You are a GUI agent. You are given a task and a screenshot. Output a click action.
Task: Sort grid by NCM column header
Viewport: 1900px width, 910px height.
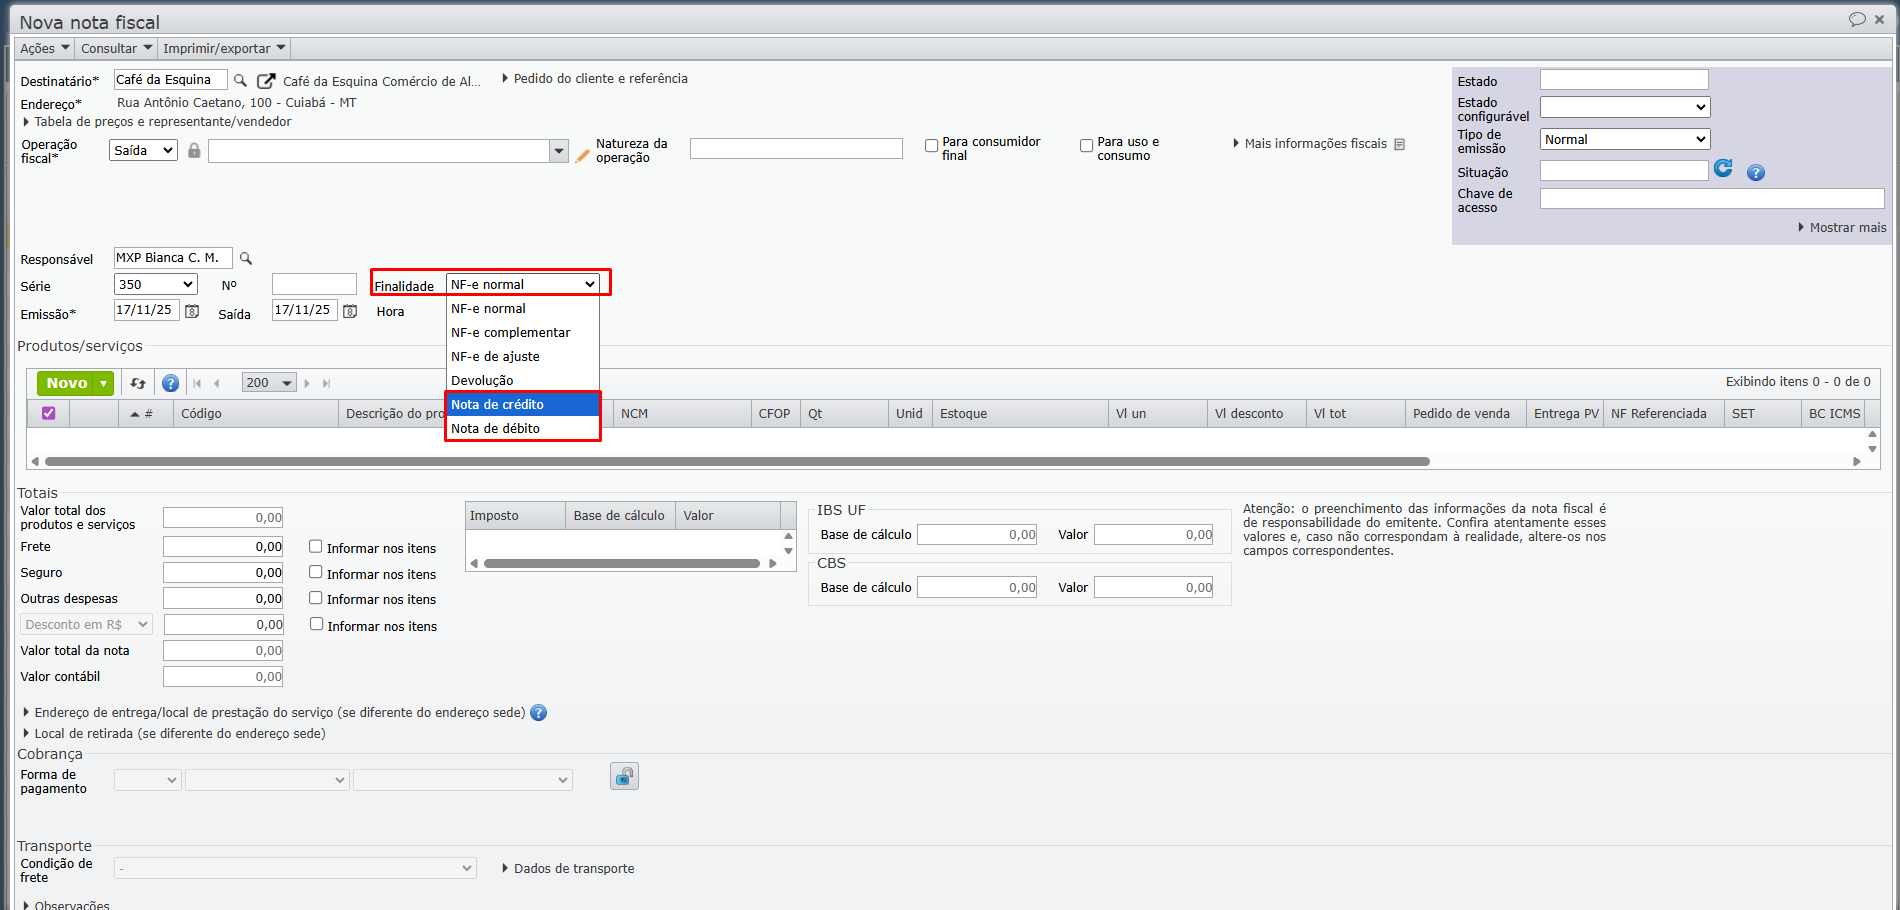(681, 414)
